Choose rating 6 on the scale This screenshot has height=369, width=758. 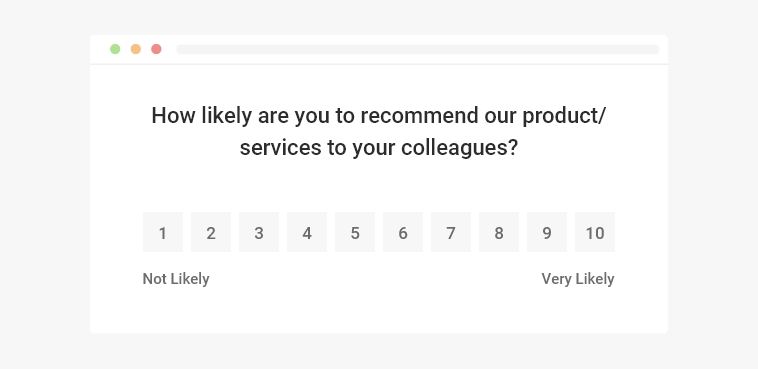[x=403, y=232]
